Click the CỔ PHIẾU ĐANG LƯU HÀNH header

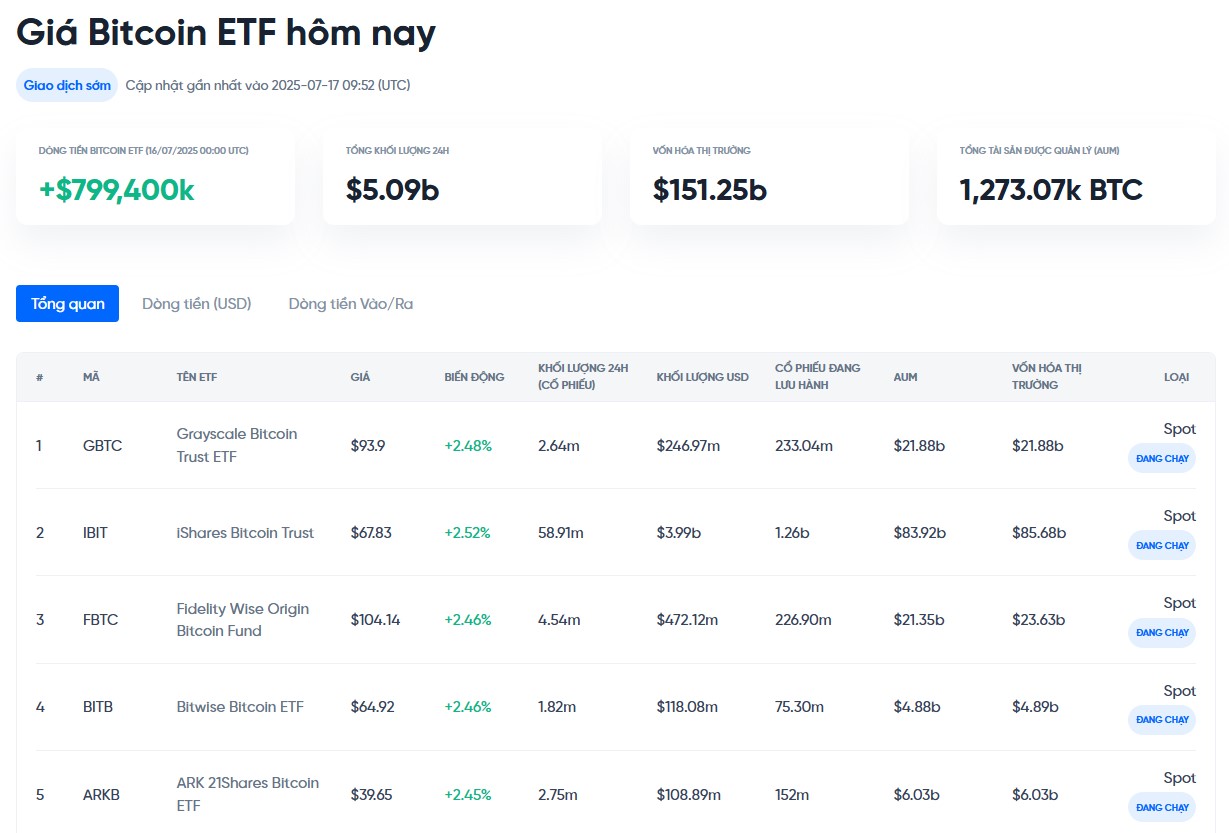[x=817, y=376]
